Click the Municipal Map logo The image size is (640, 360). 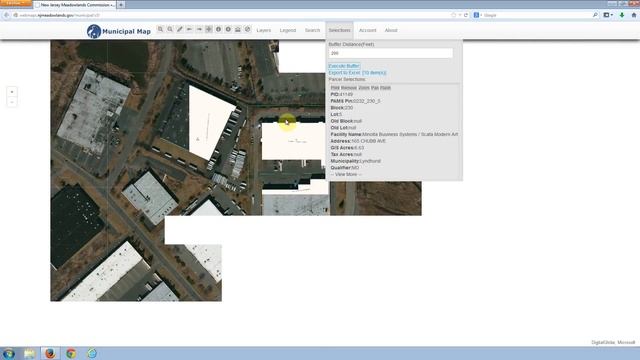point(119,31)
